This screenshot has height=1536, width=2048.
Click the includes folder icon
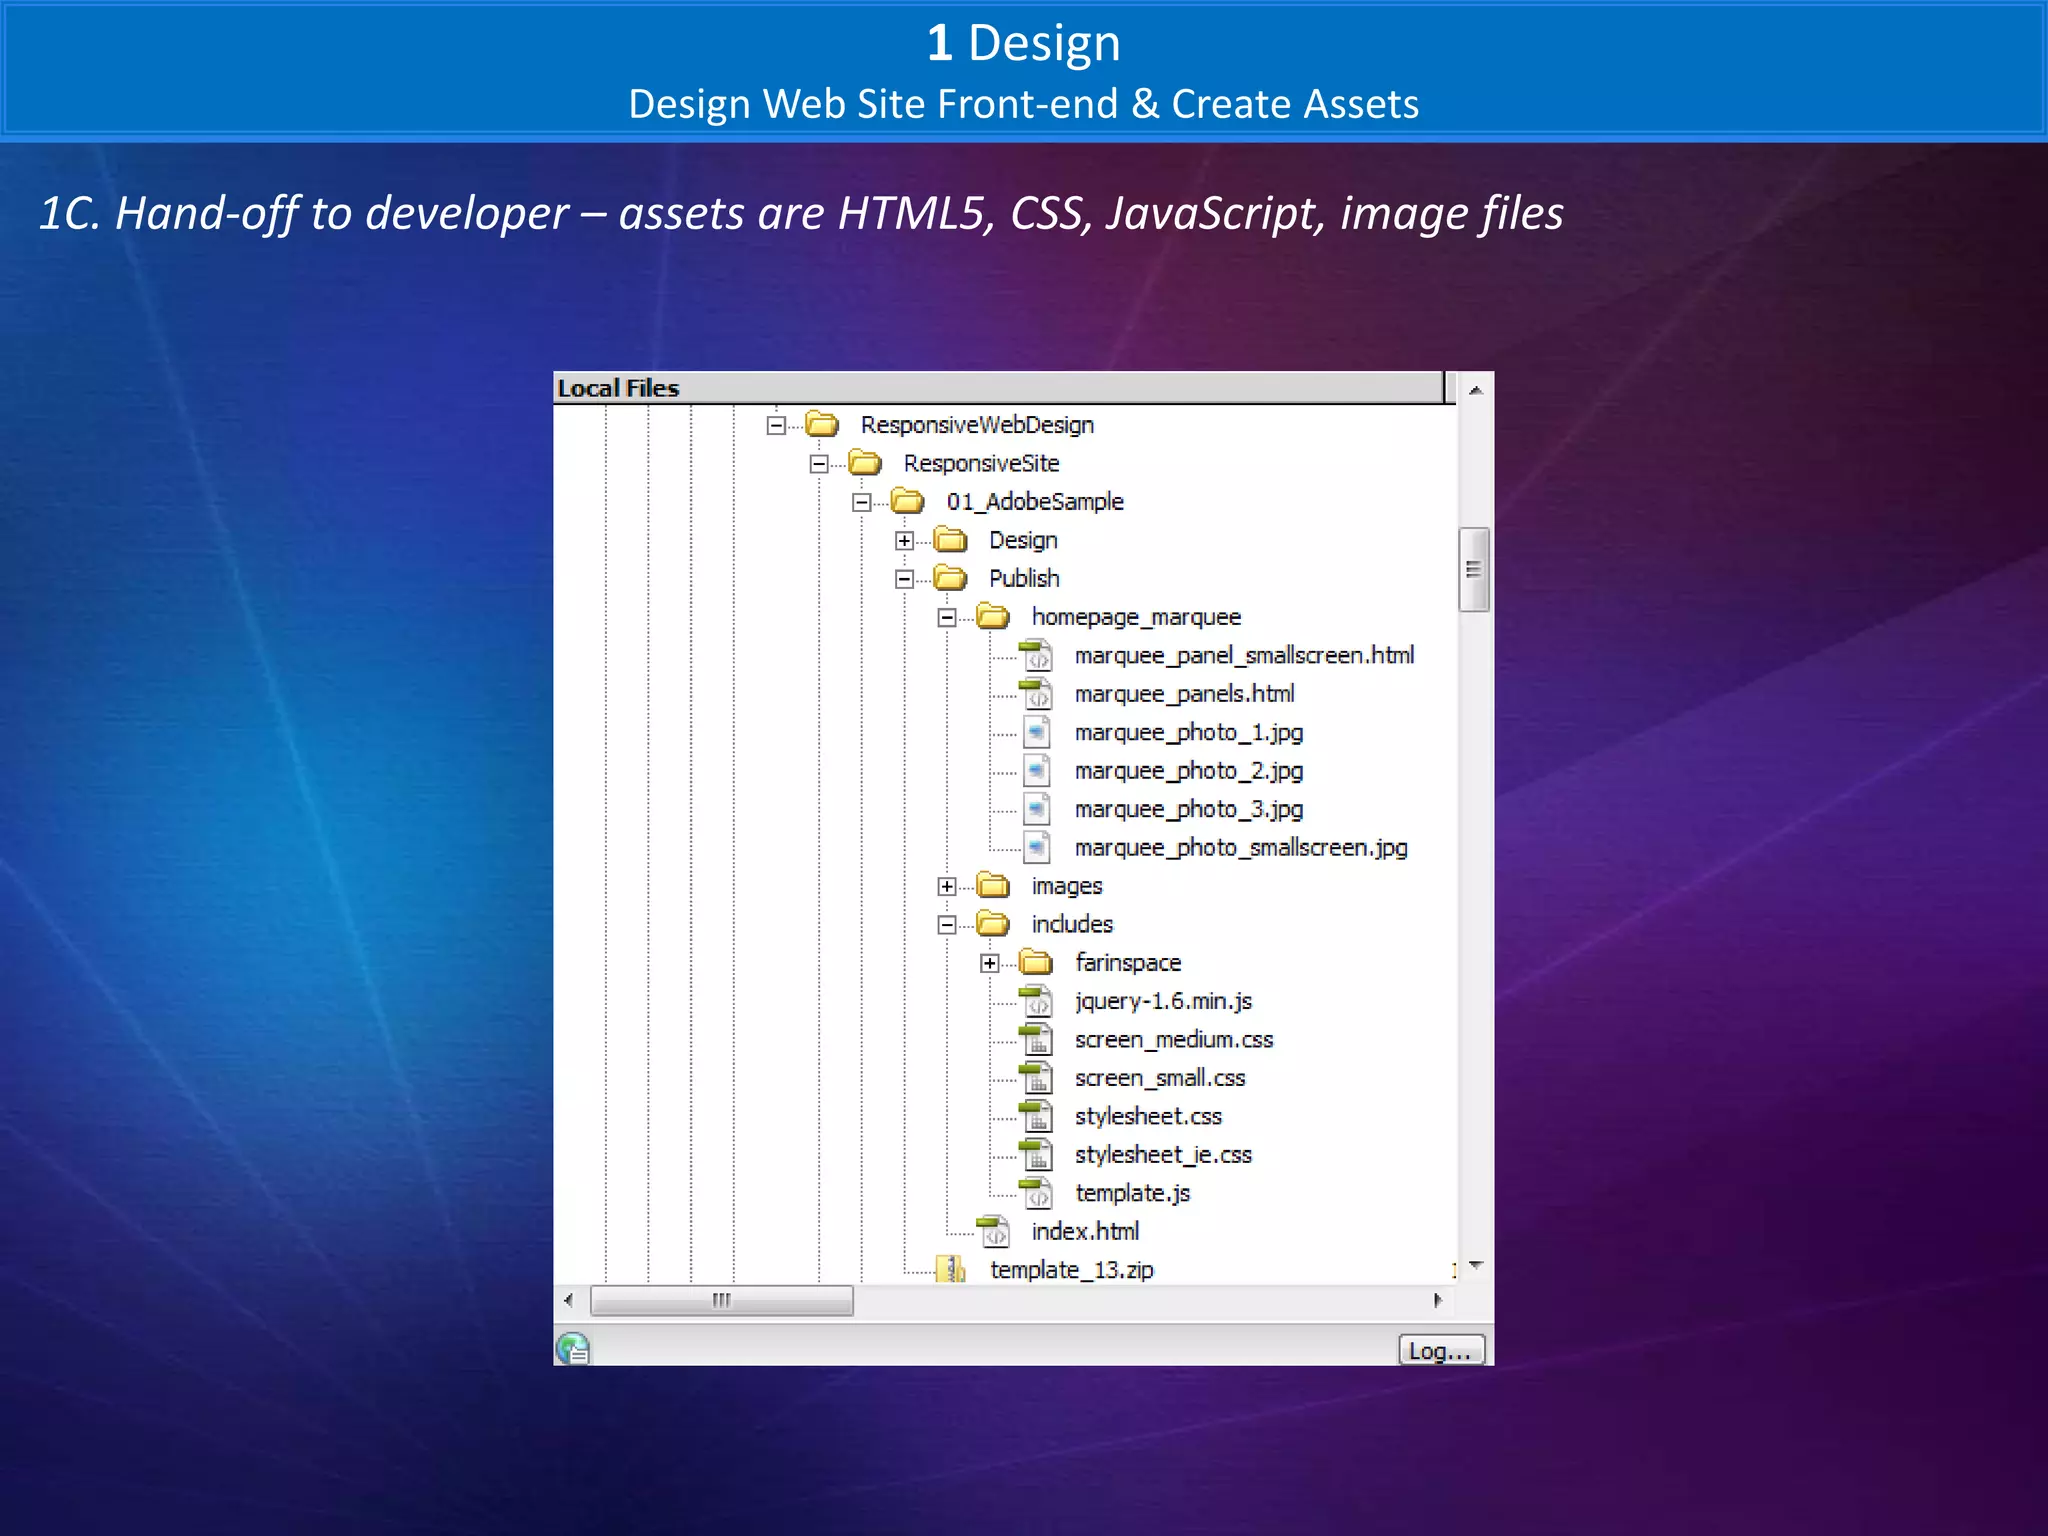point(994,924)
